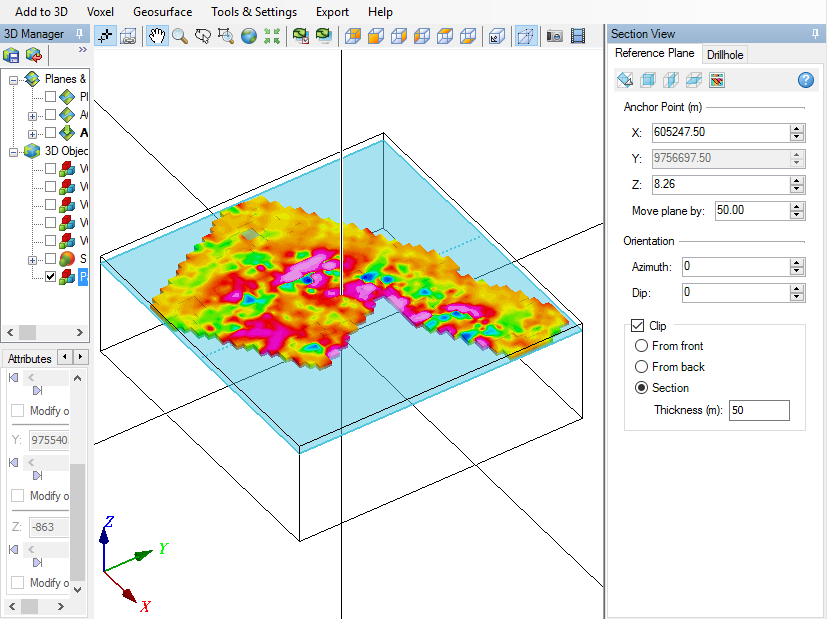Select the pan hand tool

tap(157, 36)
